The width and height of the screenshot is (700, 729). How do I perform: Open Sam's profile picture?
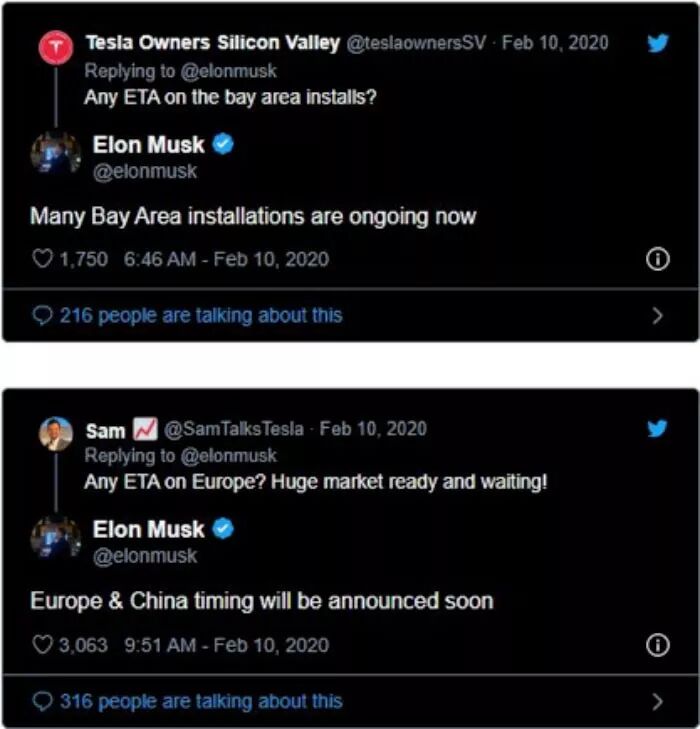tap(56, 433)
